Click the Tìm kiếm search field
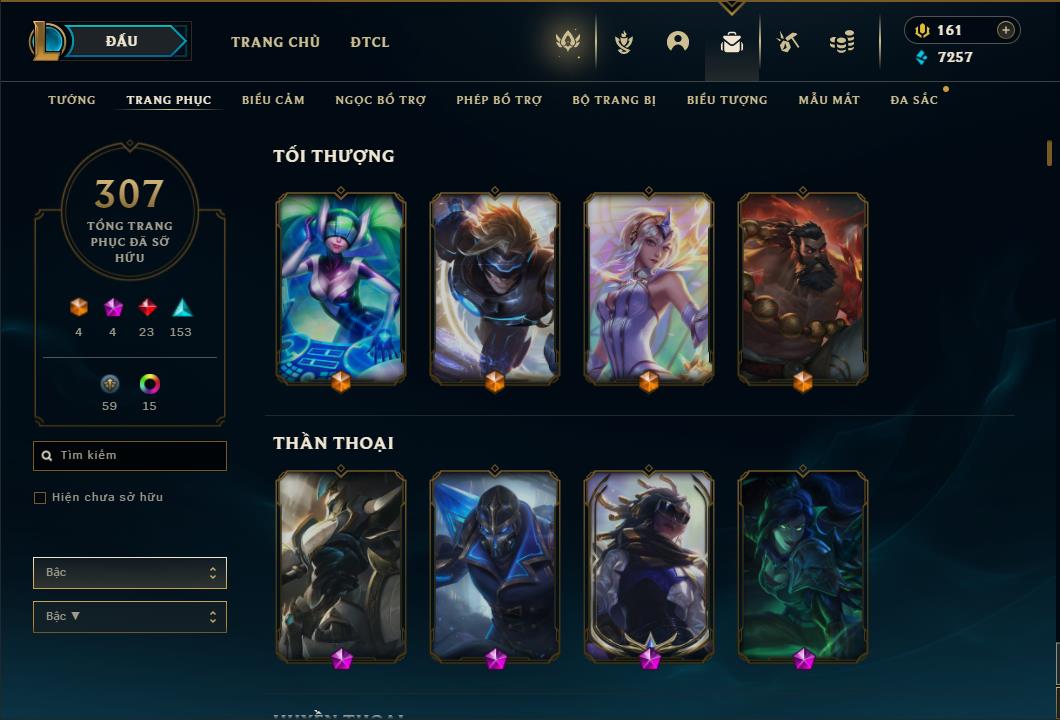Image resolution: width=1060 pixels, height=720 pixels. click(x=130, y=456)
